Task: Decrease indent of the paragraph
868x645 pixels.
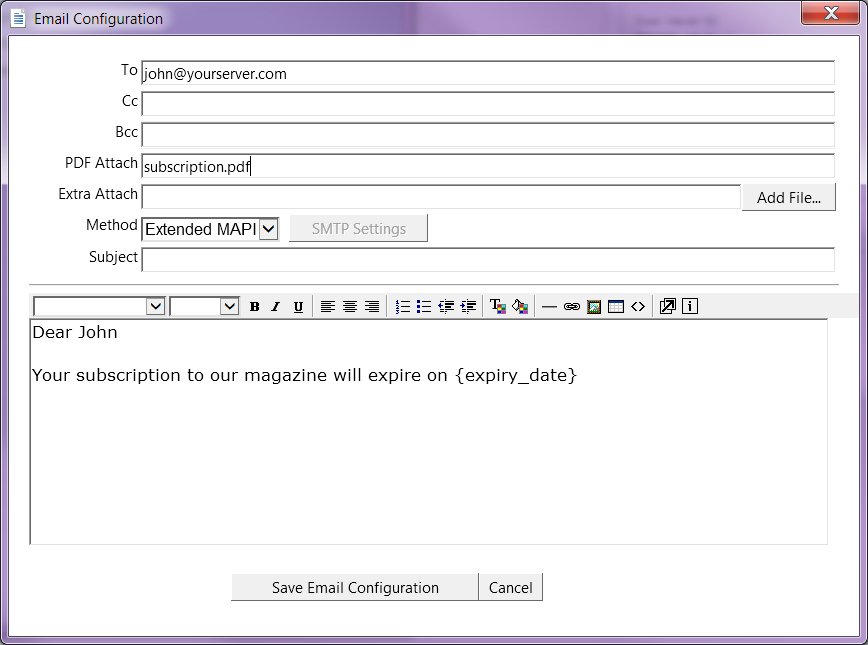Action: point(446,307)
